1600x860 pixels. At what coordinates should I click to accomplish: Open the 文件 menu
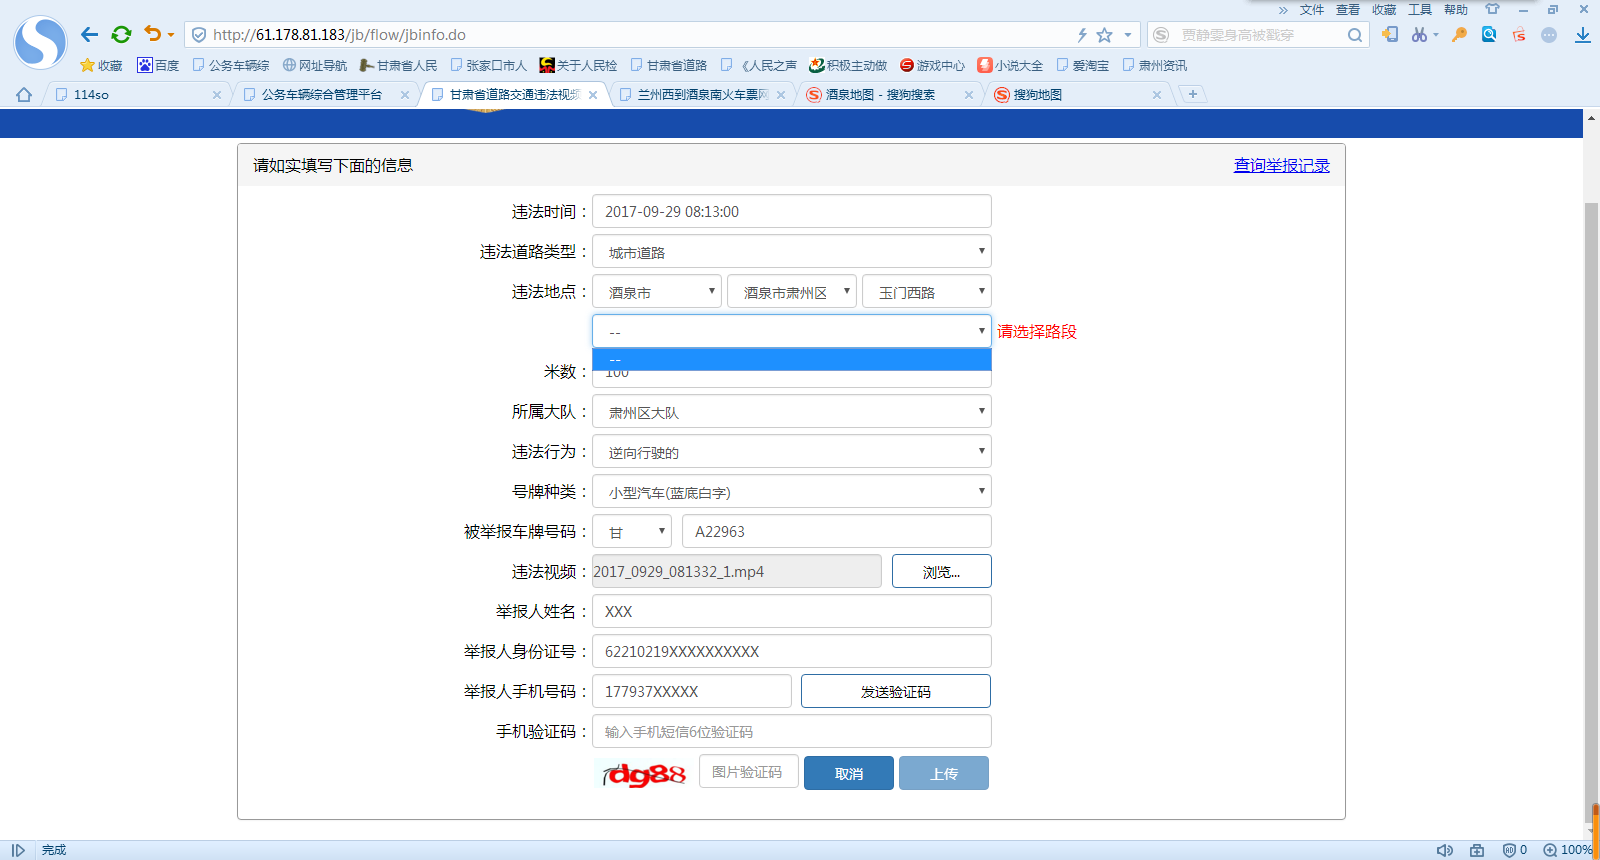[x=1312, y=9]
